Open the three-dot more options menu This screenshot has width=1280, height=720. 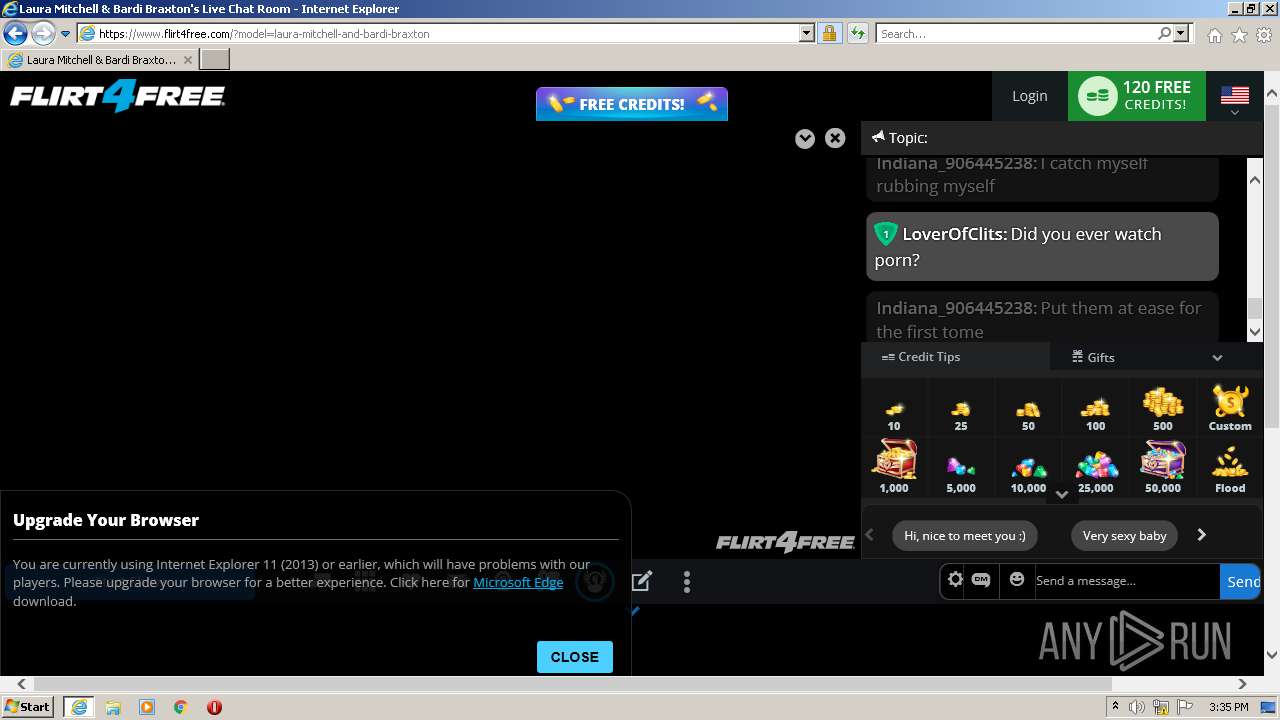pos(687,582)
